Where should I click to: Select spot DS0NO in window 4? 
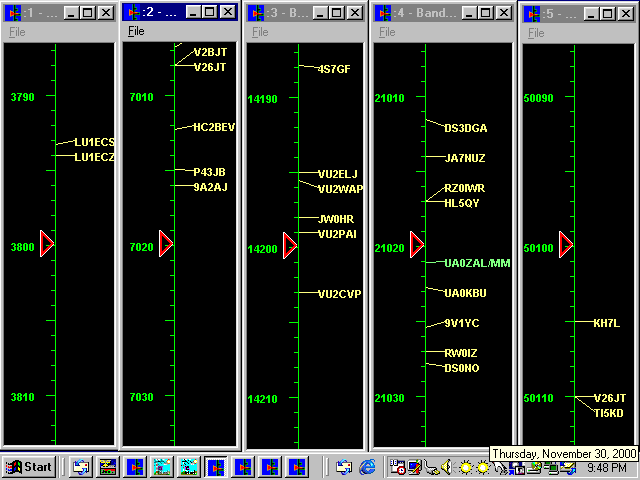(x=462, y=368)
